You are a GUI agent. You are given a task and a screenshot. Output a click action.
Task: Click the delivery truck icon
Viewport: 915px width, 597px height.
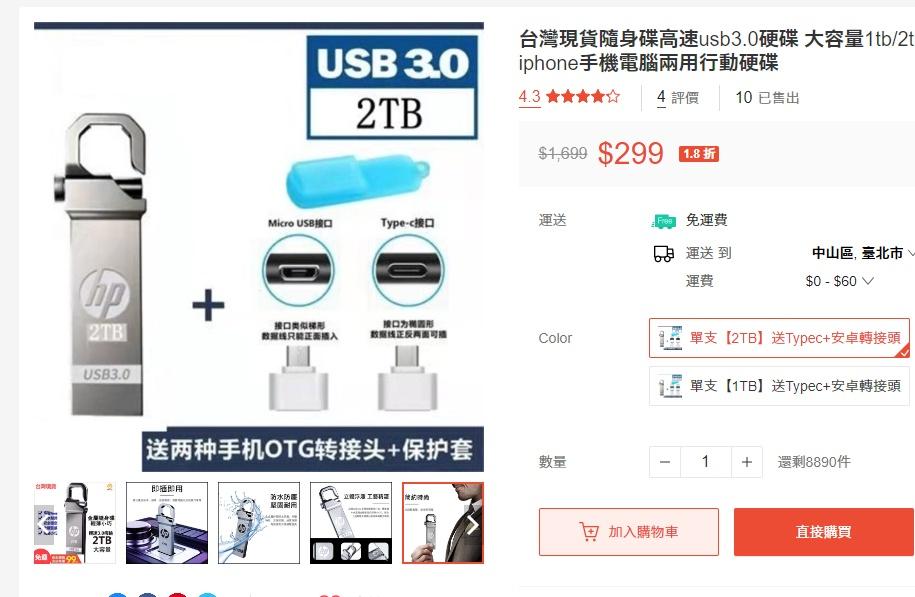click(x=663, y=253)
